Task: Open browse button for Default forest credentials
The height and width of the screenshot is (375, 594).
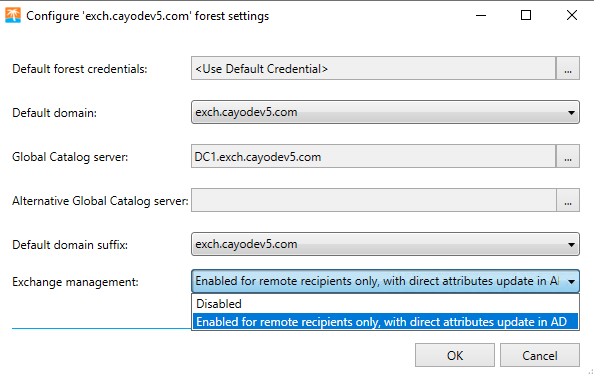Action: tap(567, 68)
